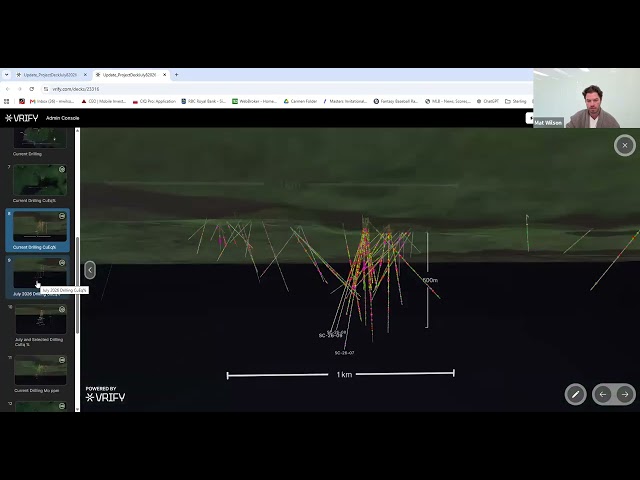The height and width of the screenshot is (480, 640).
Task: Click Mat Wilson video name tag
Action: pyautogui.click(x=548, y=122)
